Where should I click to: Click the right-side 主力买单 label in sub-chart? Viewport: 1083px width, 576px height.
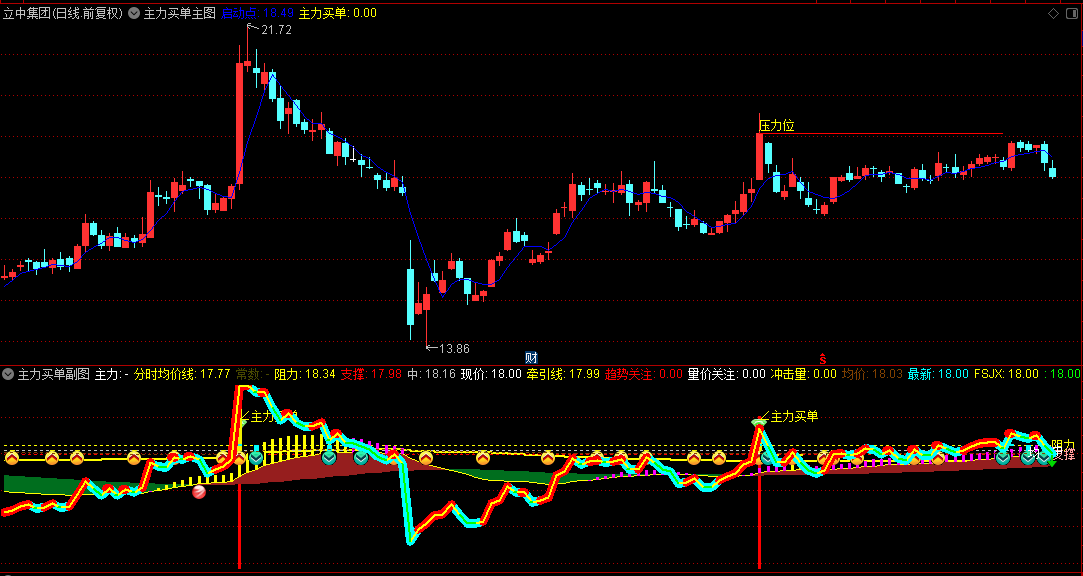[794, 416]
